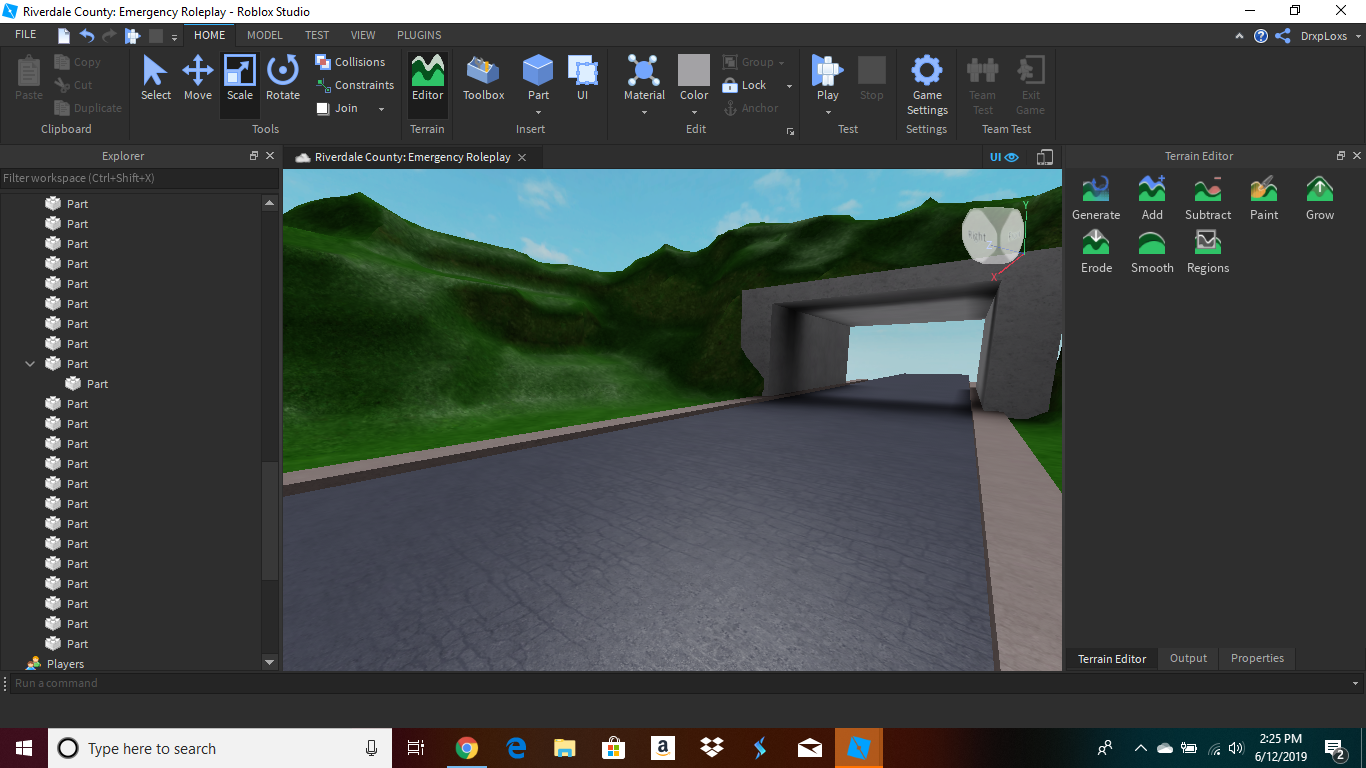Image resolution: width=1366 pixels, height=768 pixels.
Task: Toggle Join surfaces option
Action: [x=337, y=108]
